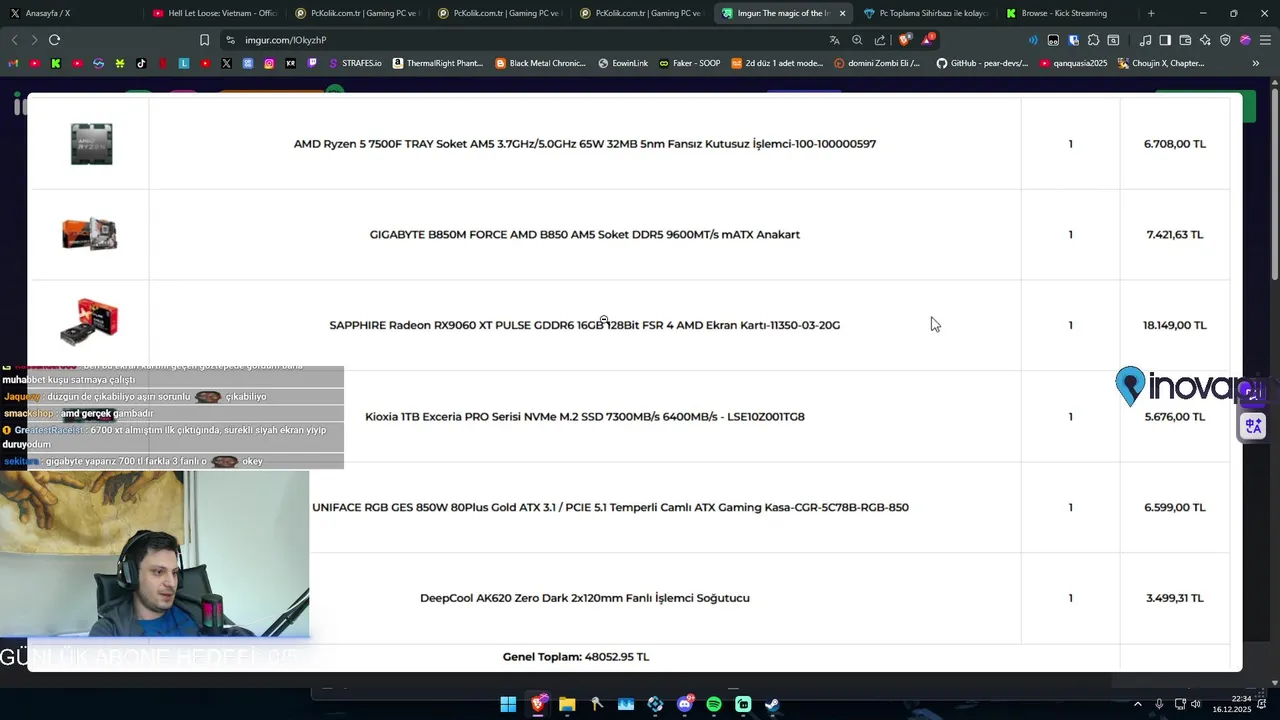Open the microphone tray icon
Image resolution: width=1280 pixels, height=720 pixels.
tap(1159, 704)
